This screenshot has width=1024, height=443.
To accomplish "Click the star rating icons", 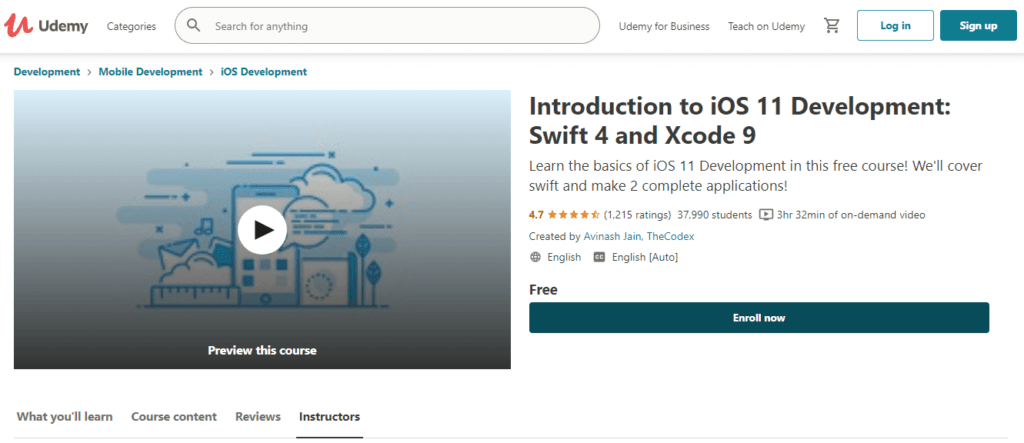I will pos(573,214).
